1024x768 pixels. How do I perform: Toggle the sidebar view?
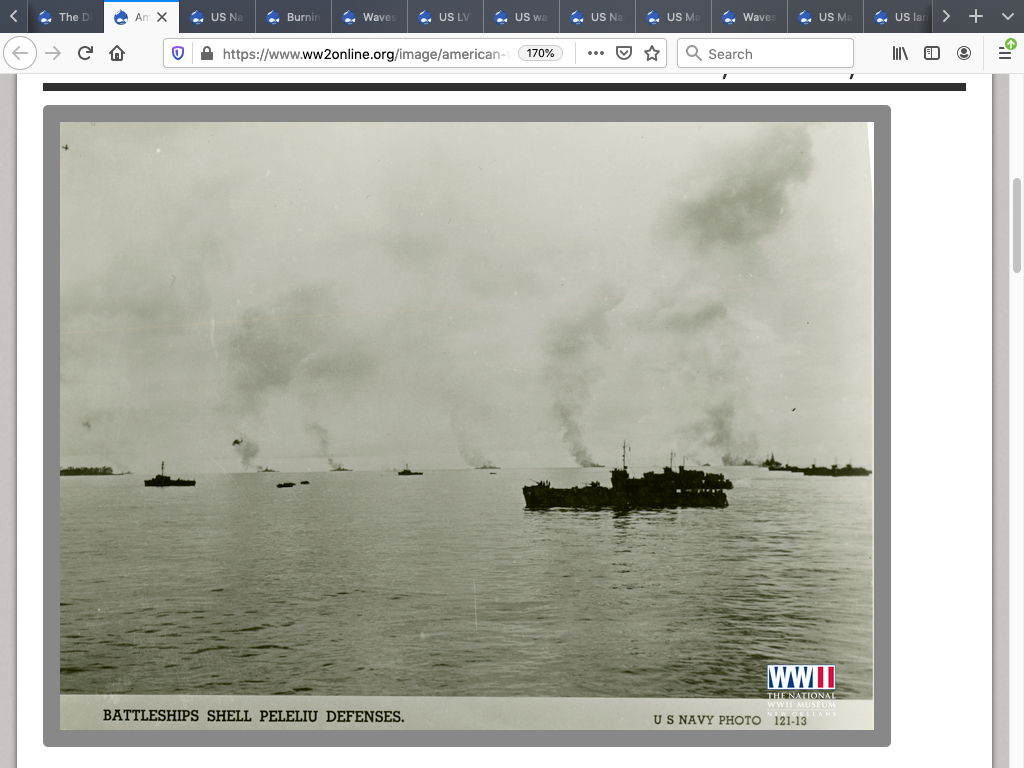point(932,54)
